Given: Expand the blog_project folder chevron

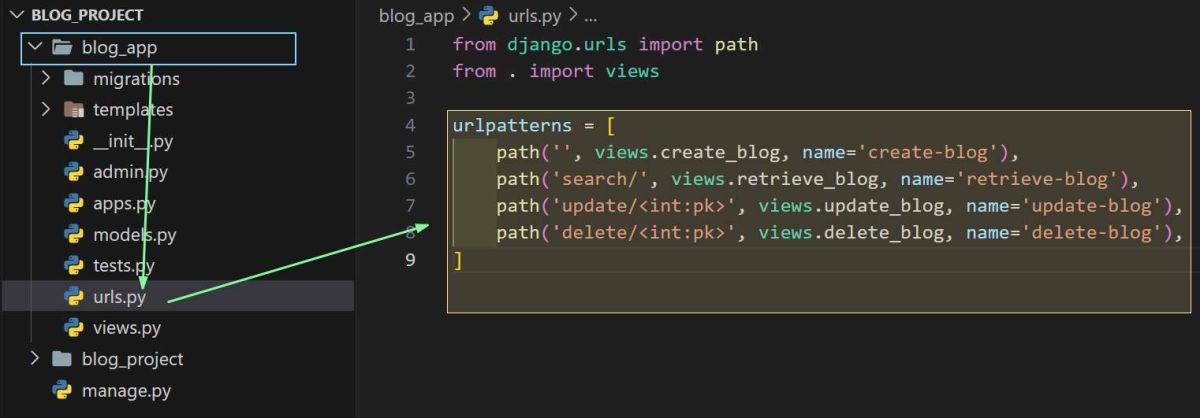Looking at the screenshot, I should click(34, 358).
